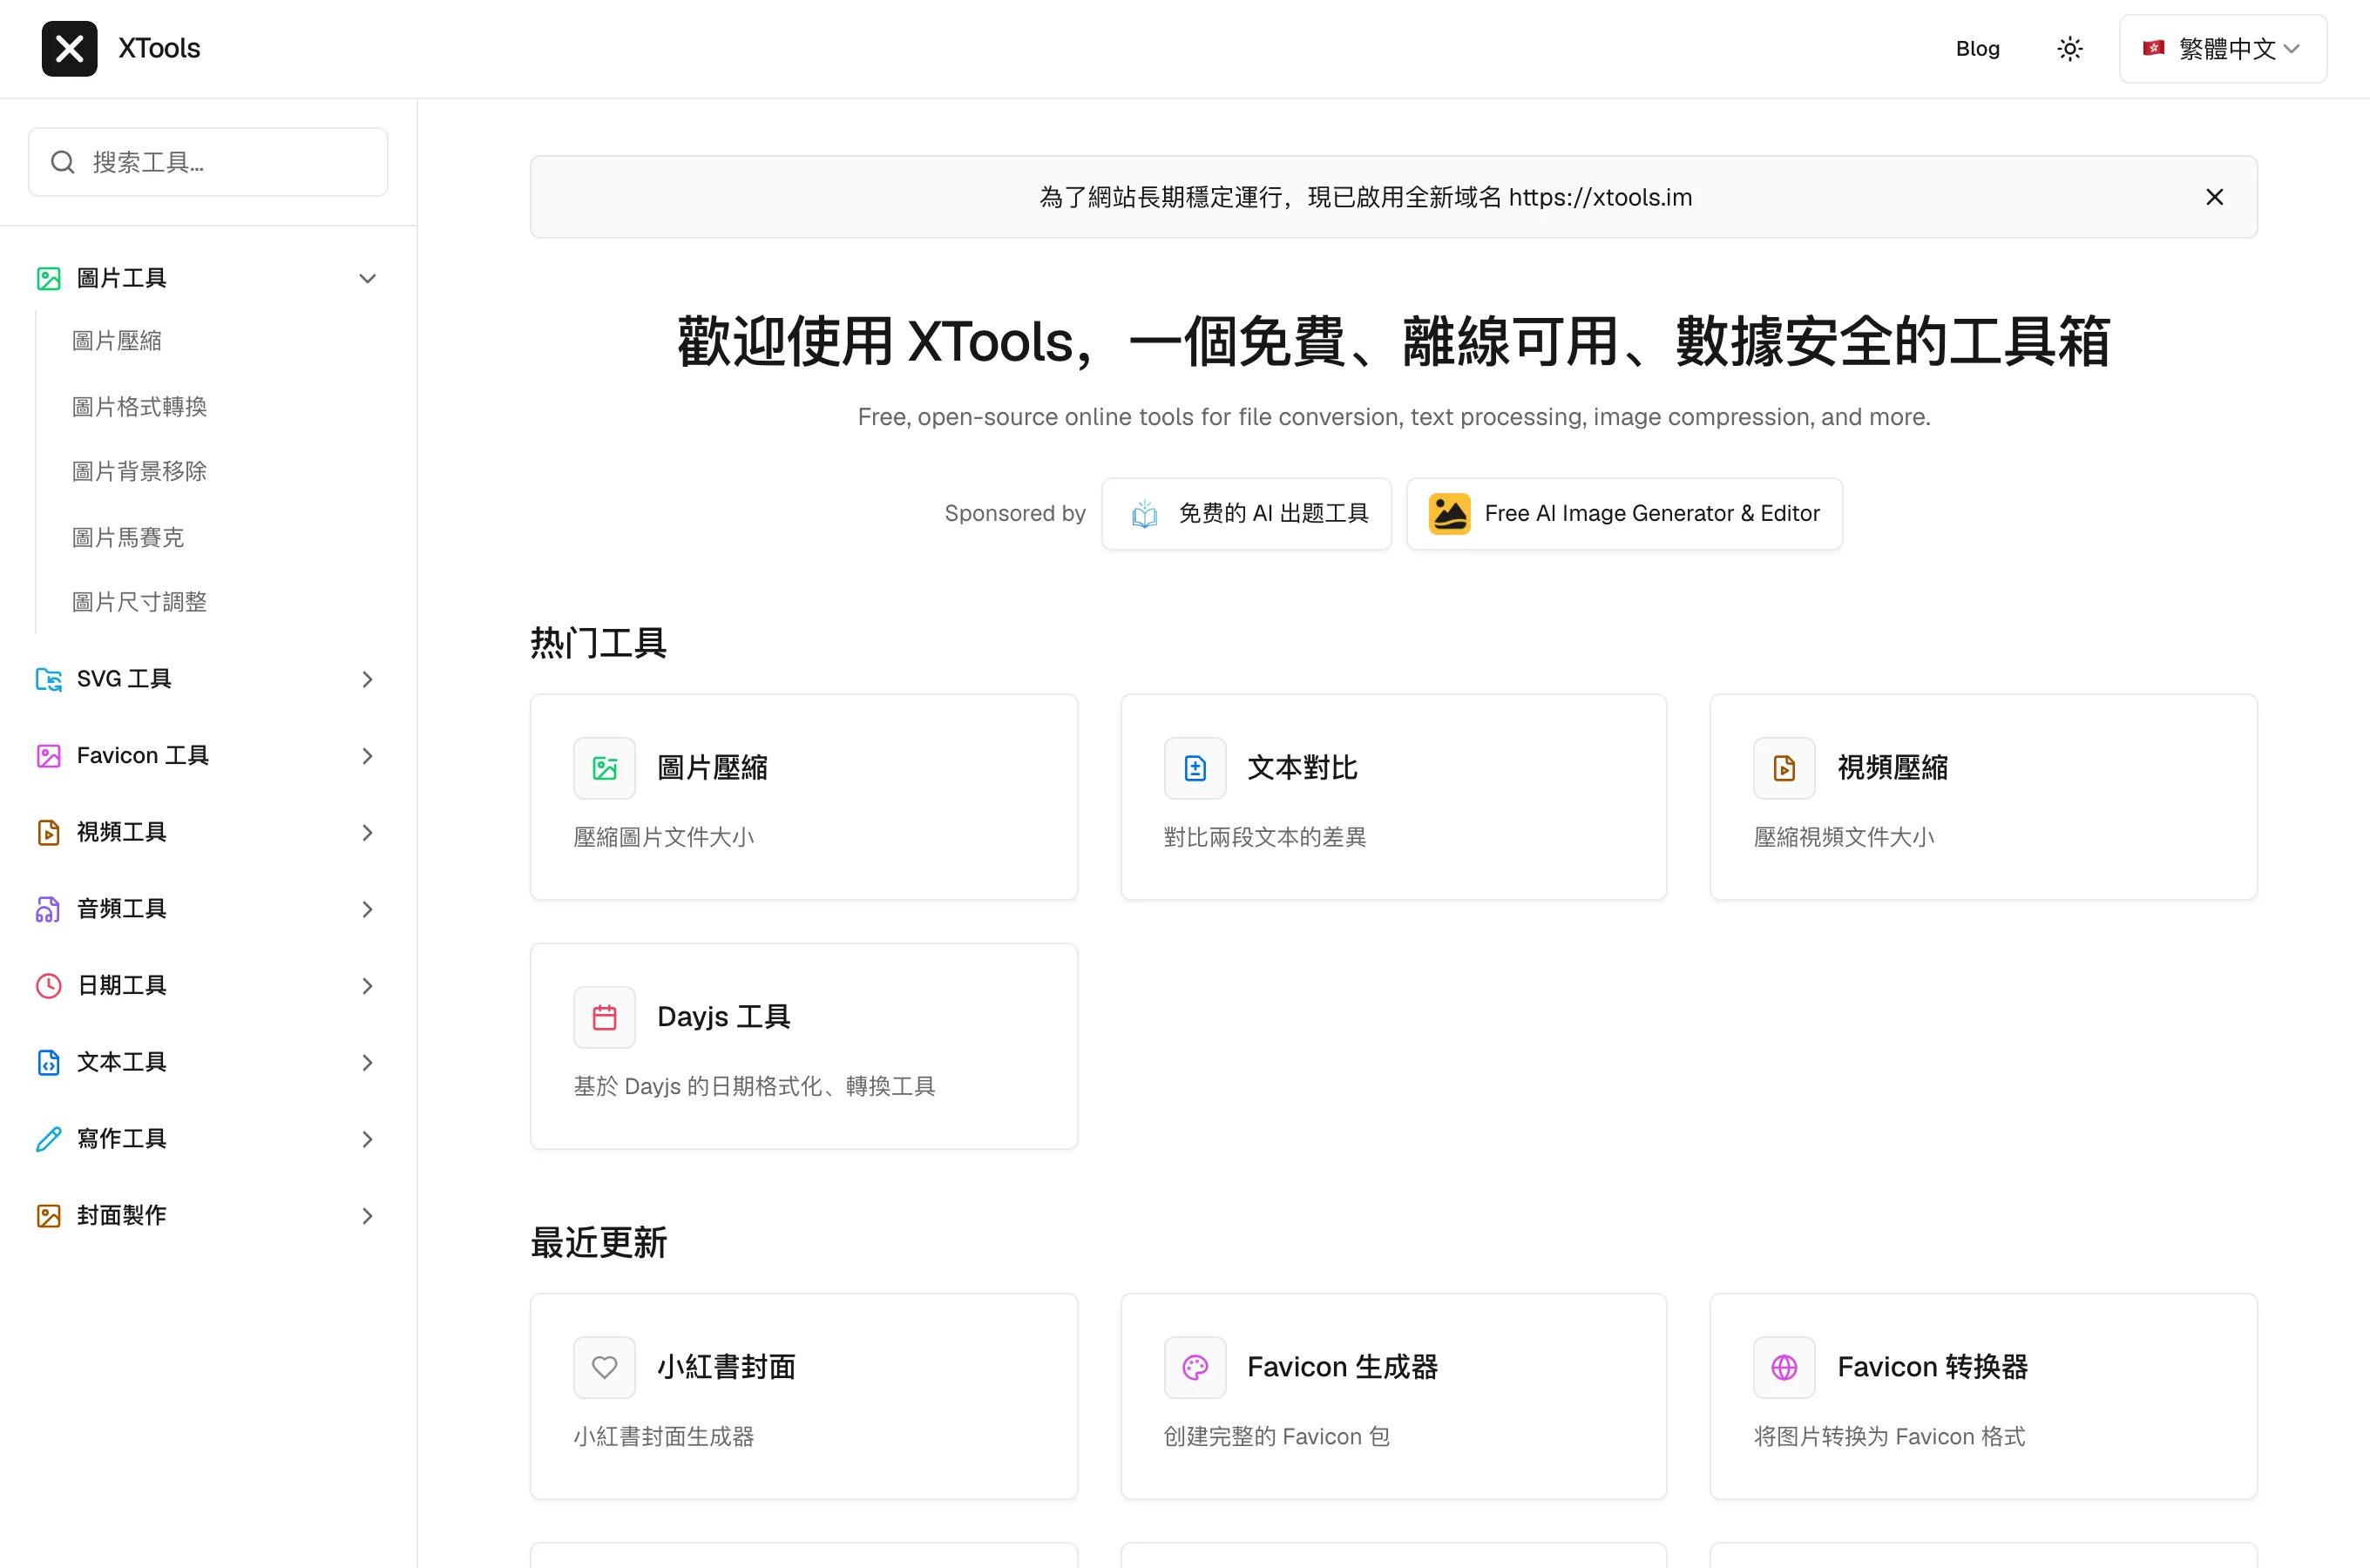Image resolution: width=2370 pixels, height=1568 pixels.
Task: Click 對比兩段文本的差異 description text
Action: 1265,837
